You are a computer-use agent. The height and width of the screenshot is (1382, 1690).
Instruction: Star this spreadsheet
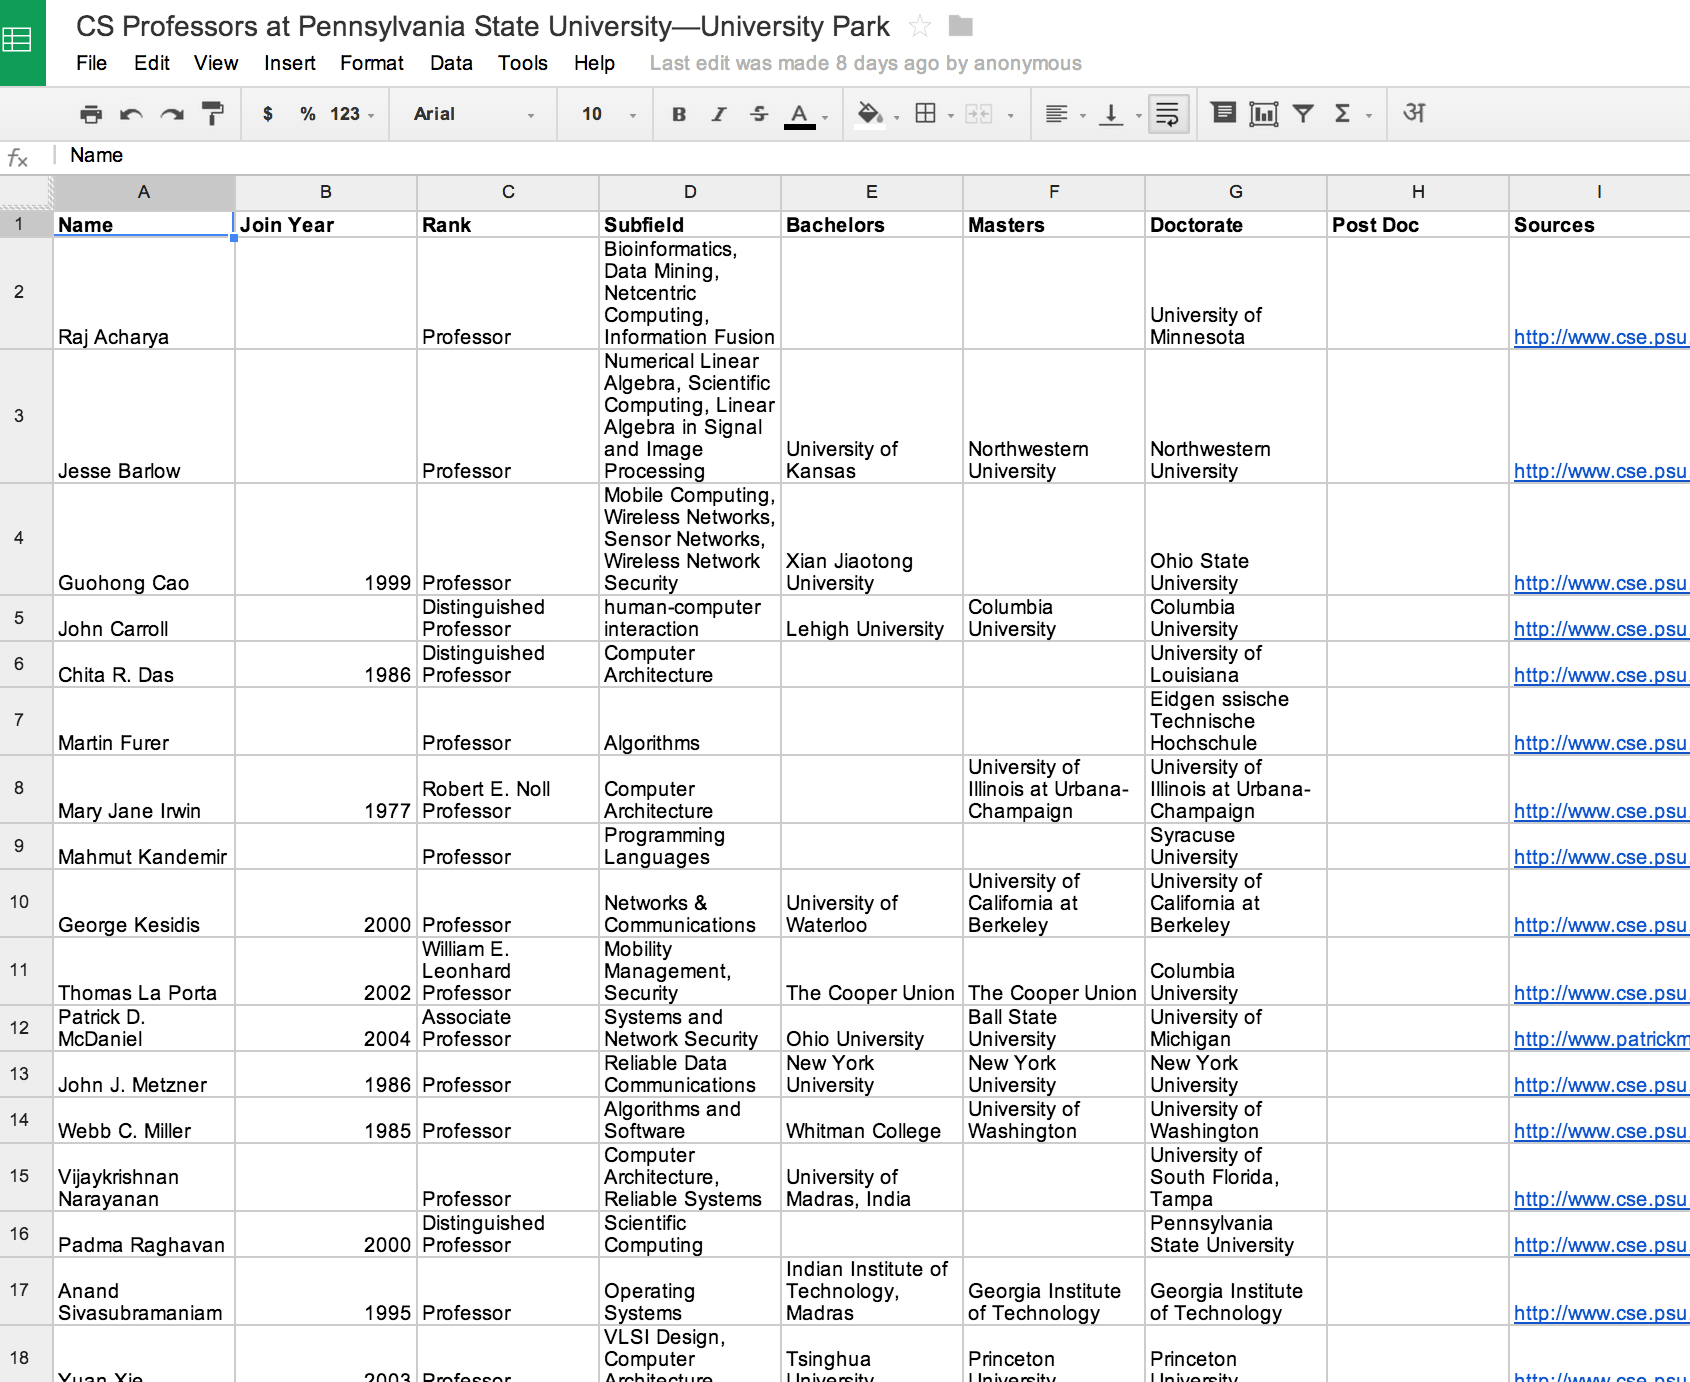pos(920,26)
